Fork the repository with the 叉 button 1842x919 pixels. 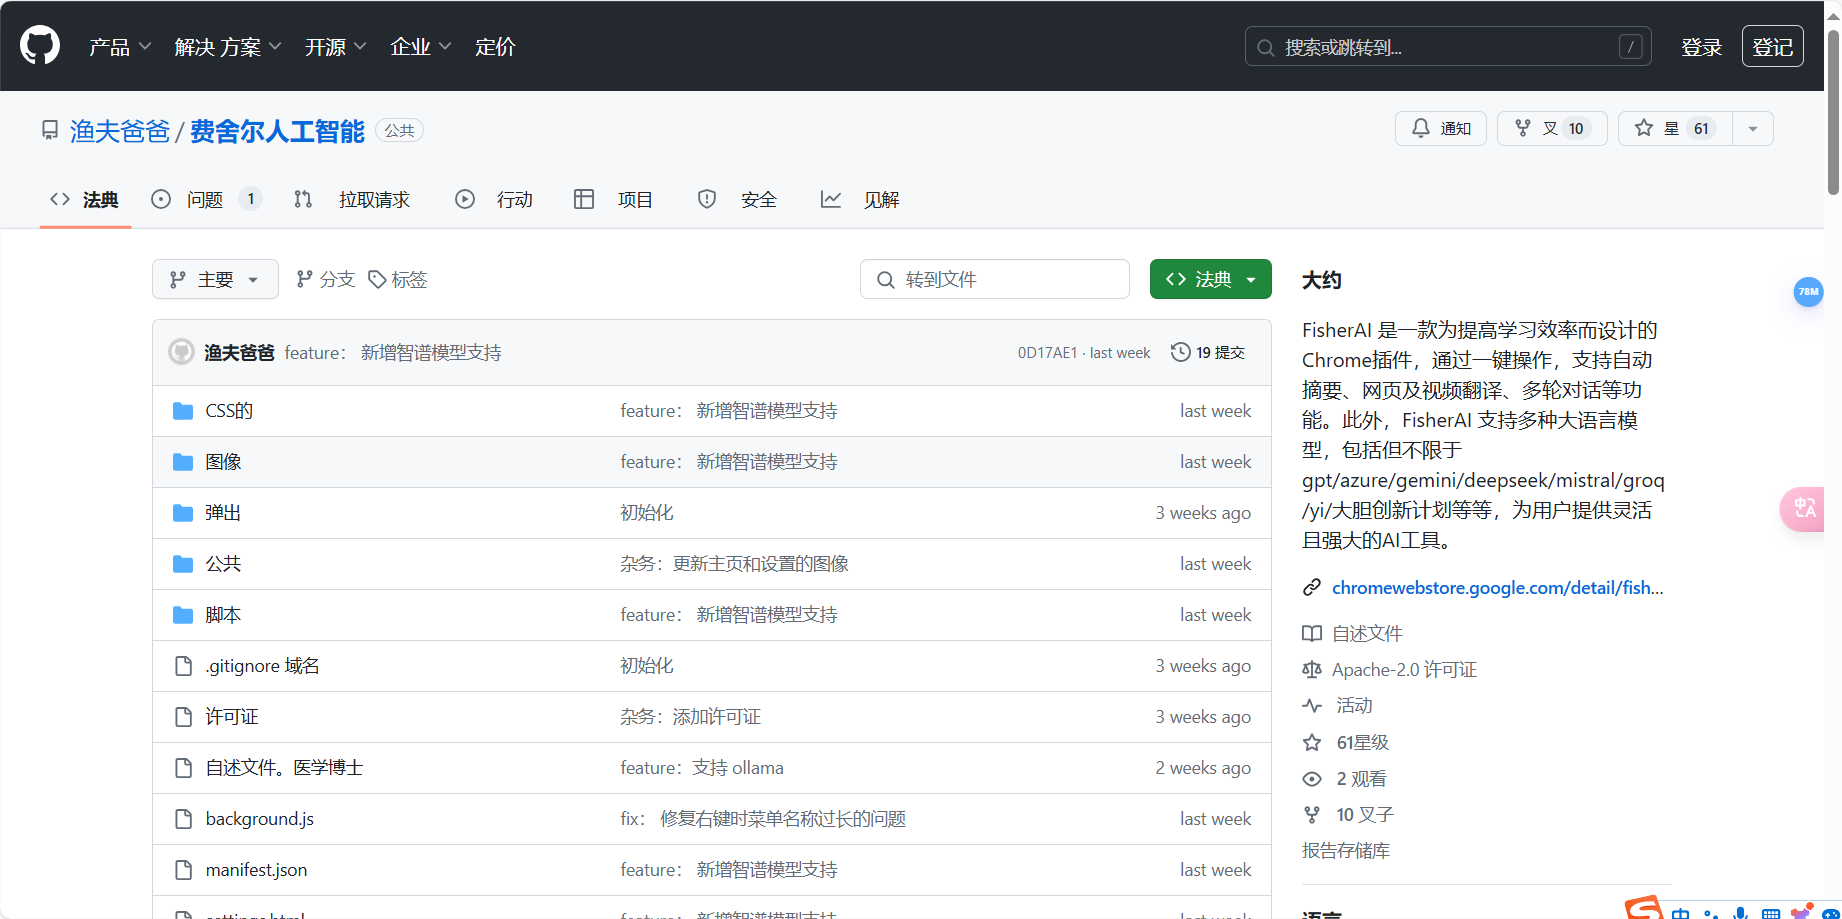coord(1551,128)
